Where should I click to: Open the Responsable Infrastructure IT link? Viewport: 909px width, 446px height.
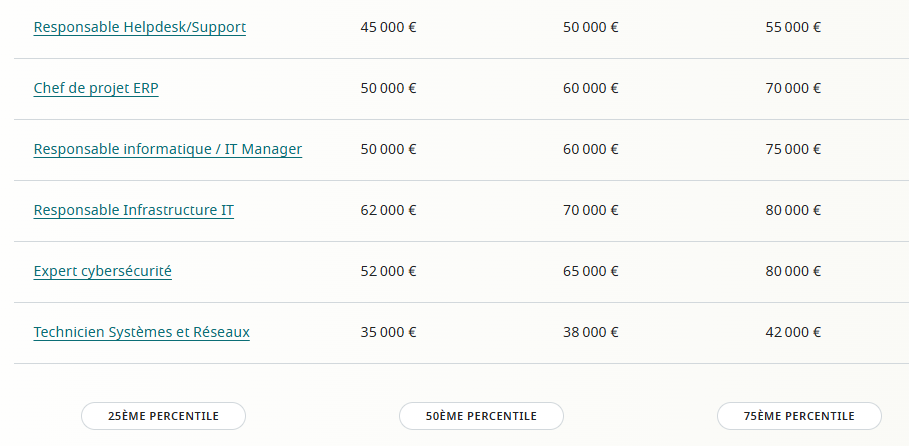(133, 210)
